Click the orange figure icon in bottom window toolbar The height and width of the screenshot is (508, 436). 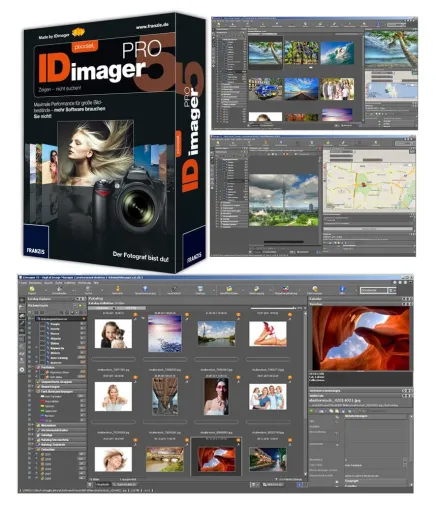click(117, 289)
